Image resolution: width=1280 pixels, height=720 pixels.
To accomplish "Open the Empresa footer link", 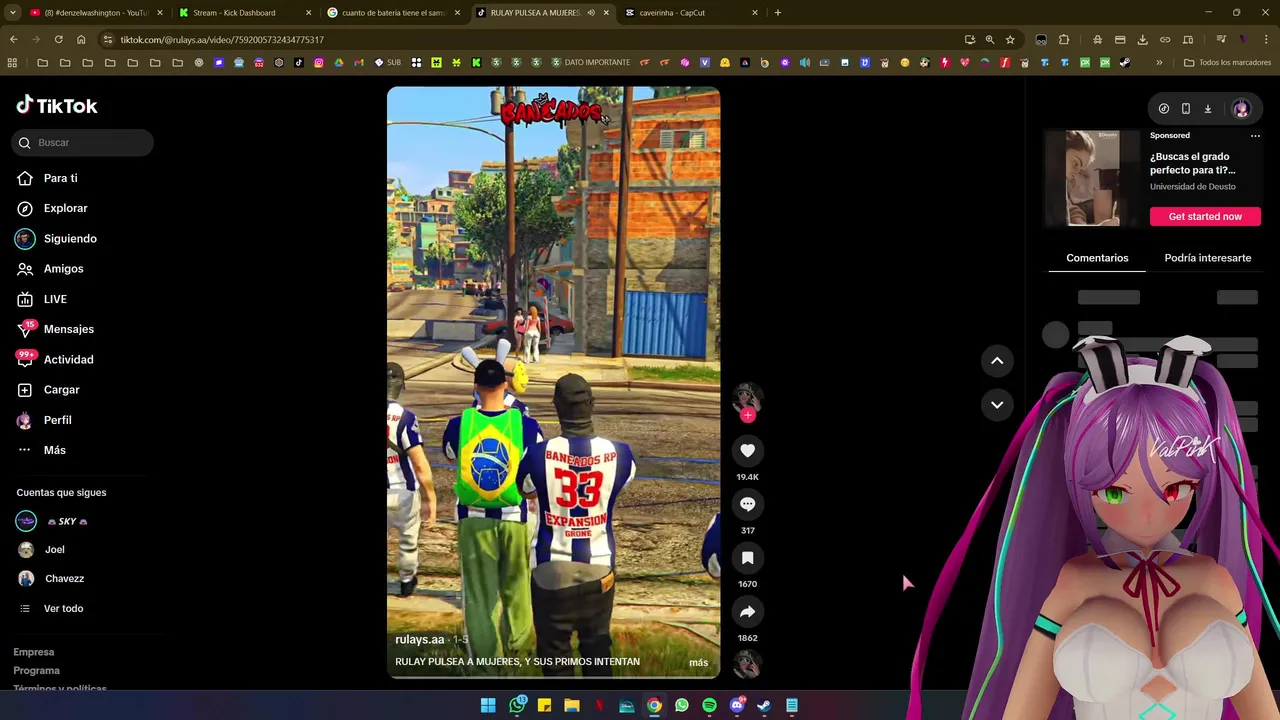I will [34, 652].
